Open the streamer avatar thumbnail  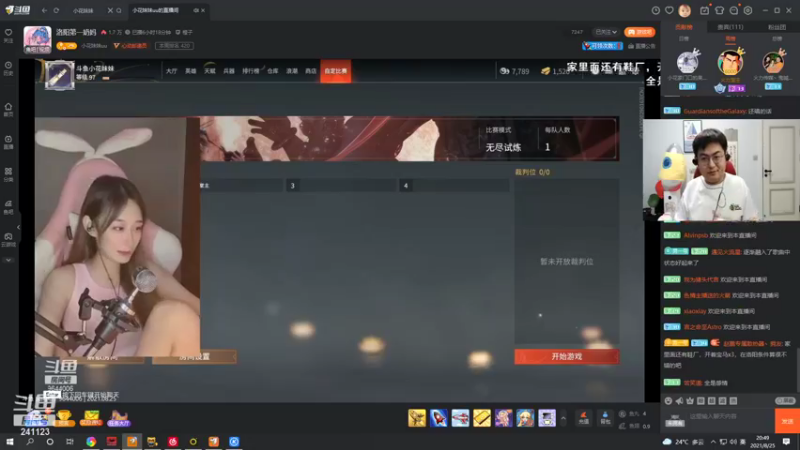[x=37, y=40]
